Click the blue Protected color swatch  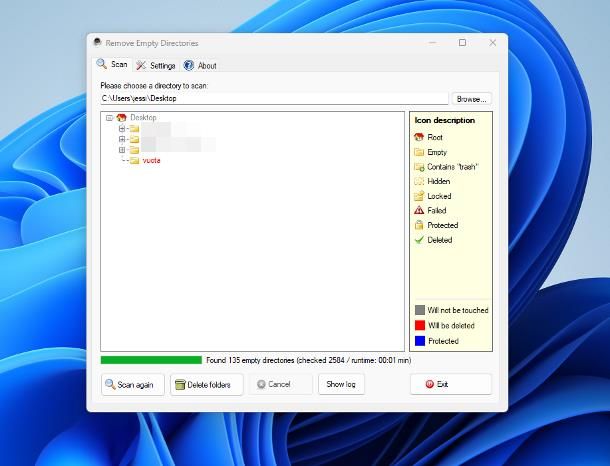coord(420,341)
